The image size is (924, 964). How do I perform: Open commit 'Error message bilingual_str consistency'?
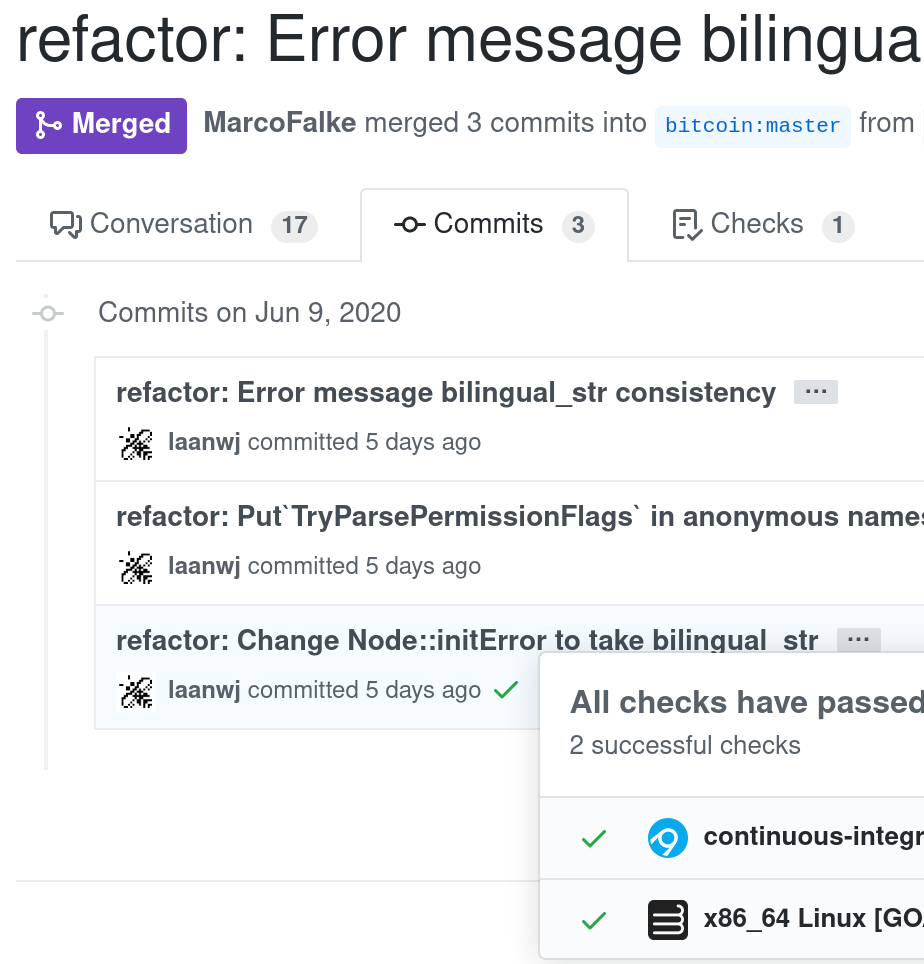click(x=446, y=392)
